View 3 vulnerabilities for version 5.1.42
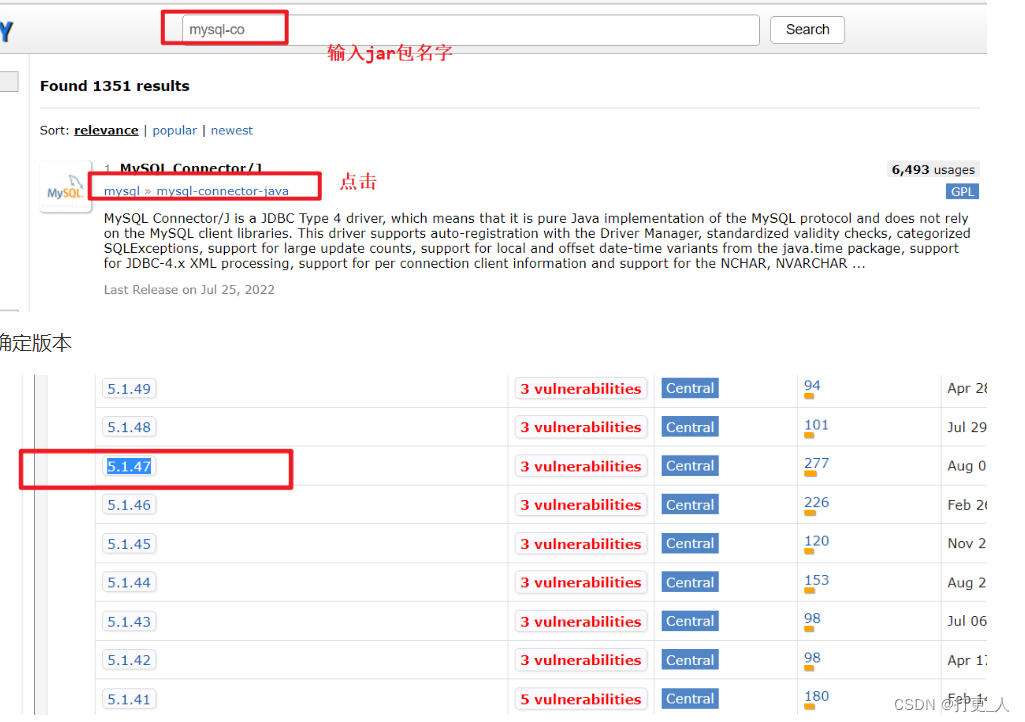This screenshot has width=1025, height=722. (580, 660)
